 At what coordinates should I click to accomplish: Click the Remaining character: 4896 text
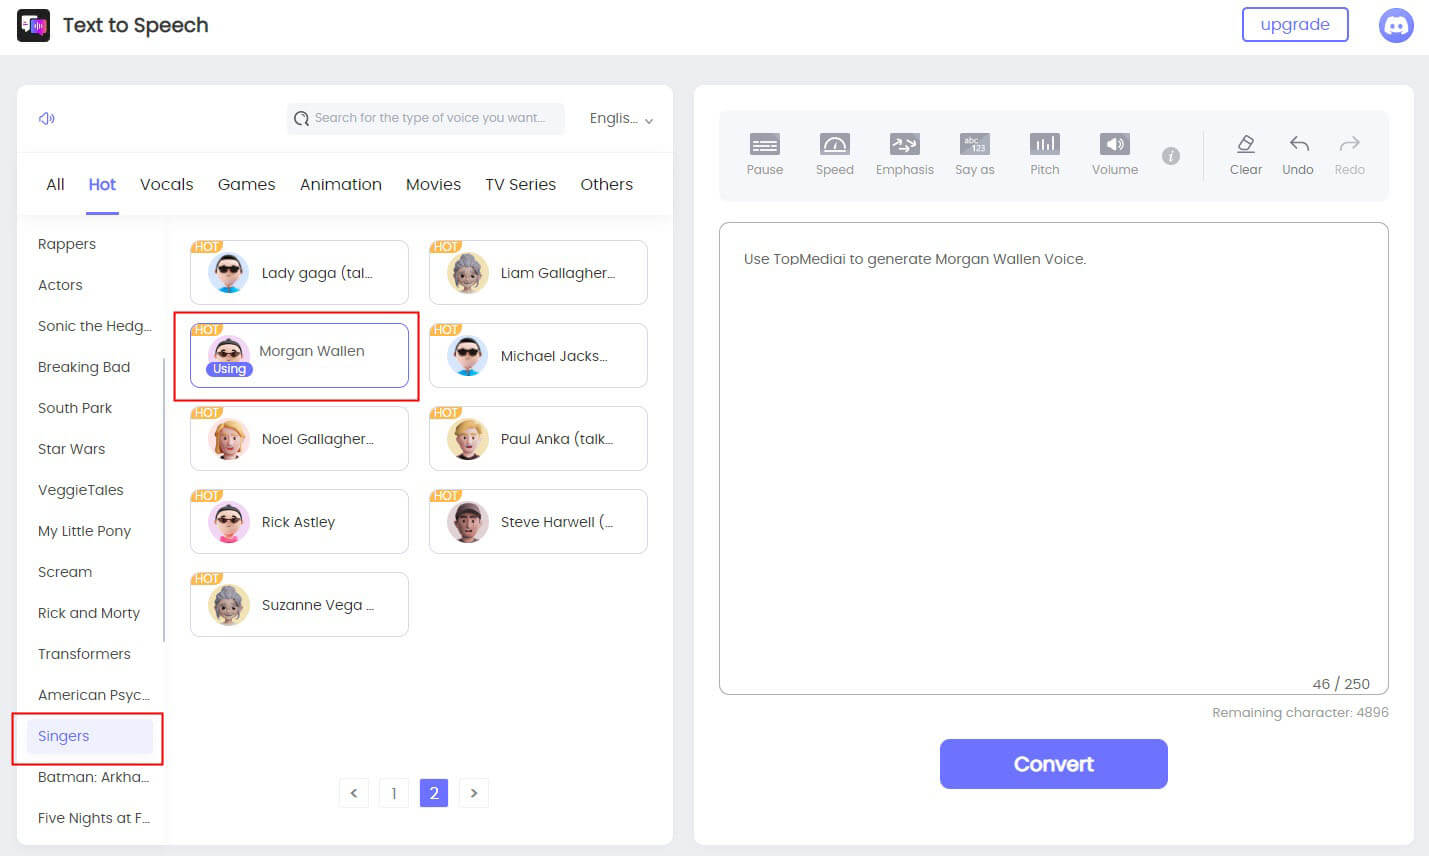pyautogui.click(x=1300, y=713)
